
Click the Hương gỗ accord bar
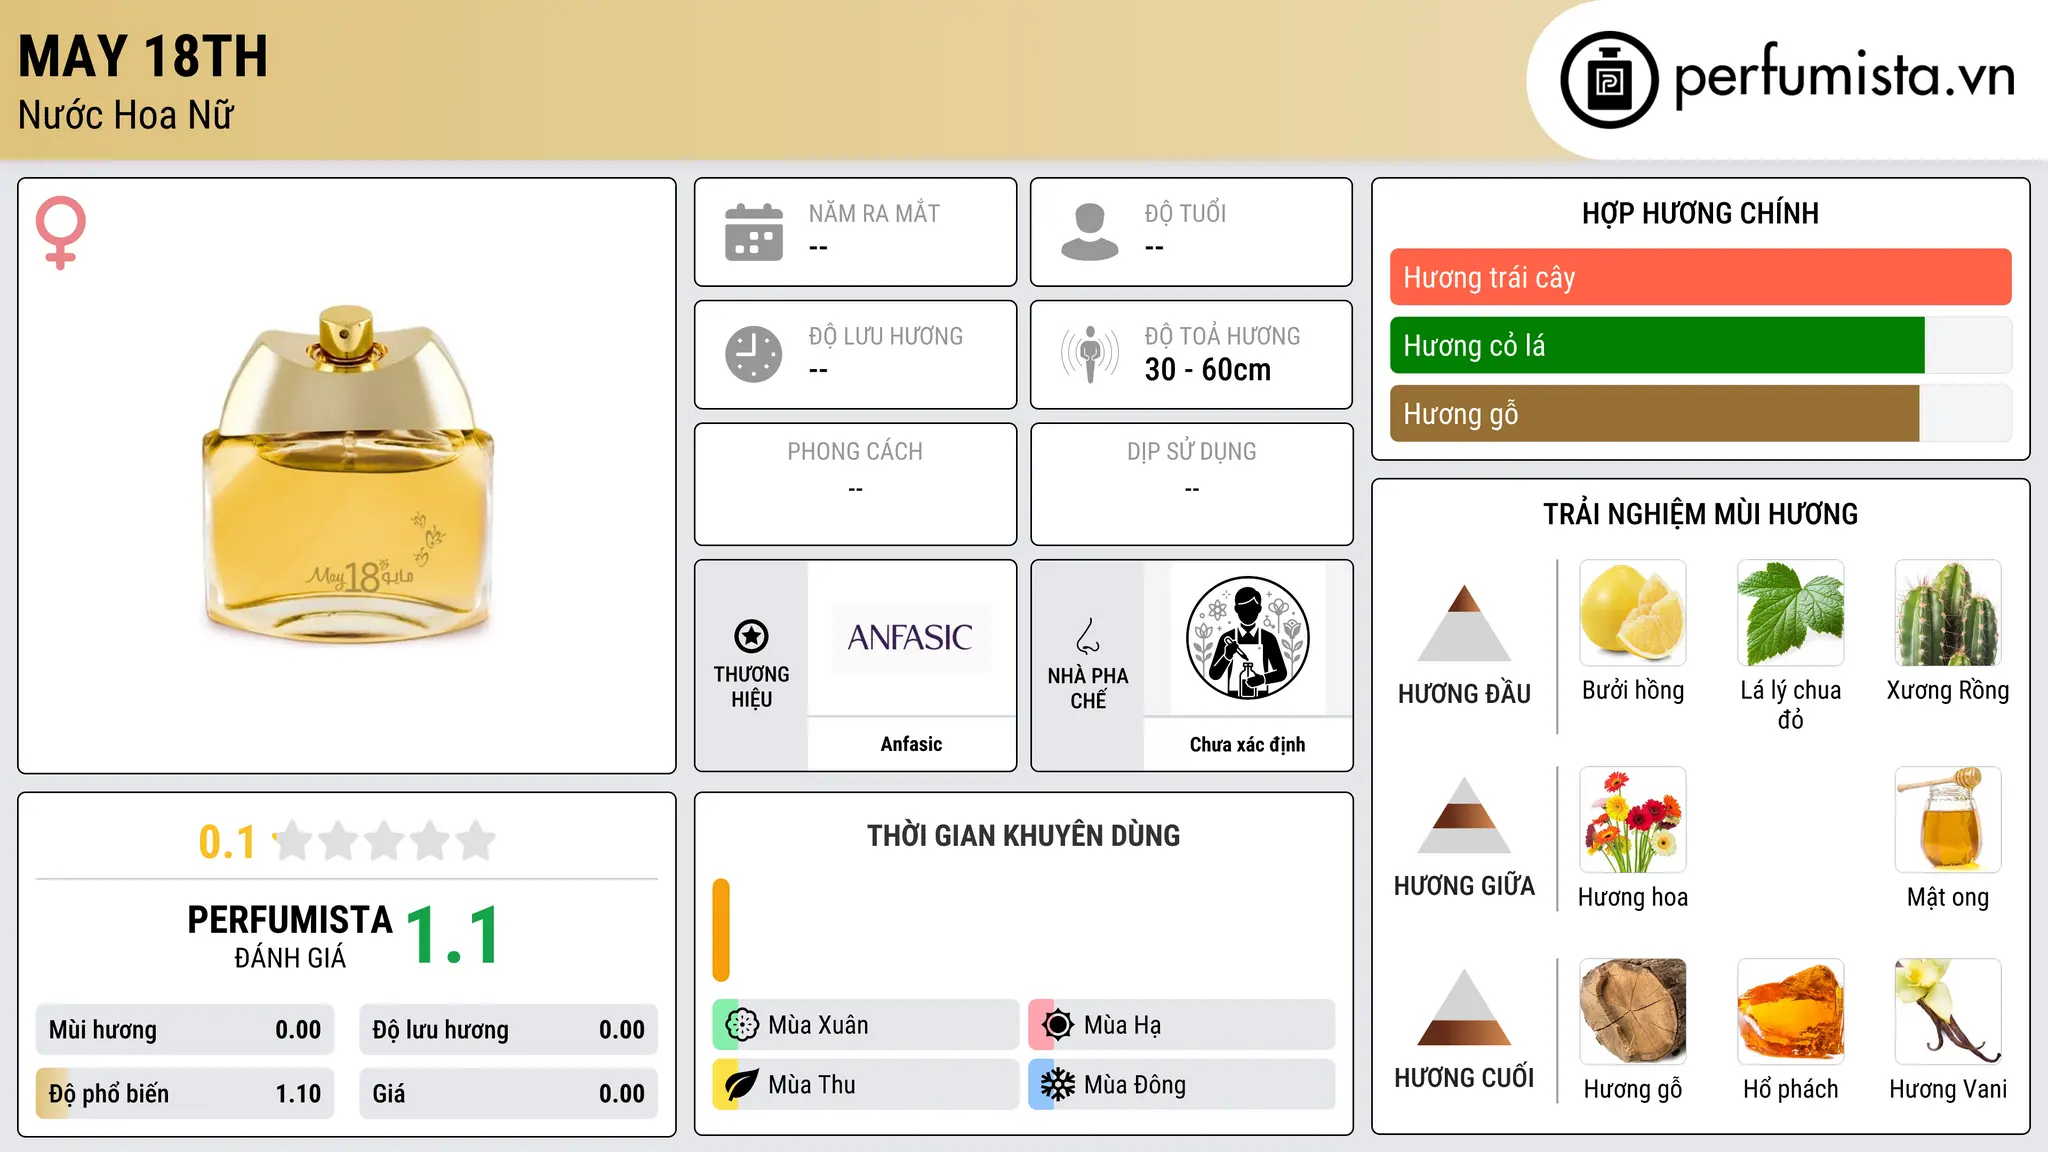1700,413
